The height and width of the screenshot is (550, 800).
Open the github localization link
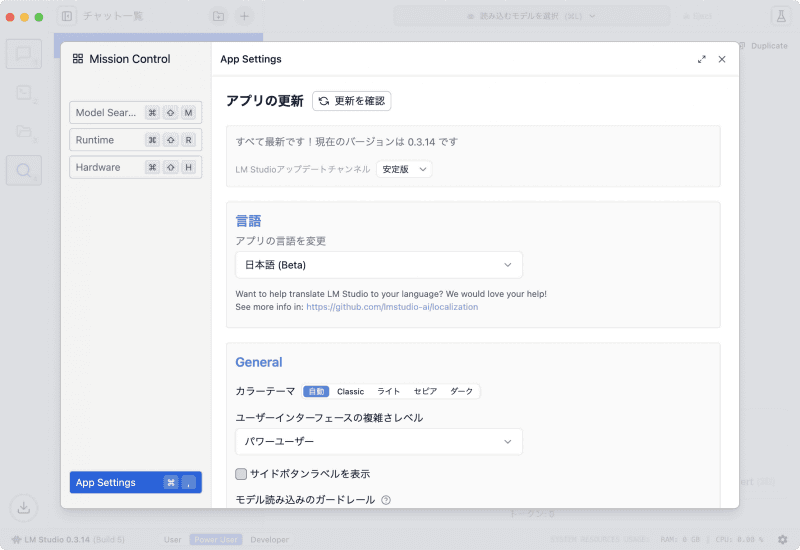(392, 307)
